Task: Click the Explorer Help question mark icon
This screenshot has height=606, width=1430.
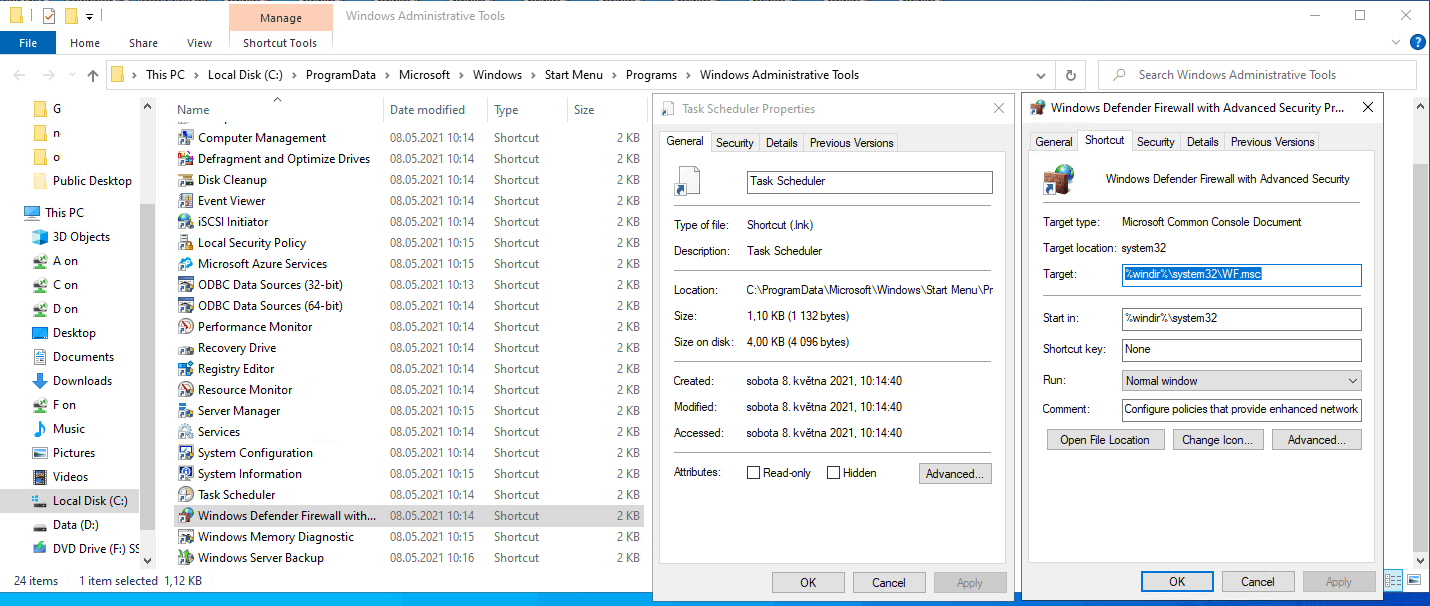Action: [x=1417, y=42]
